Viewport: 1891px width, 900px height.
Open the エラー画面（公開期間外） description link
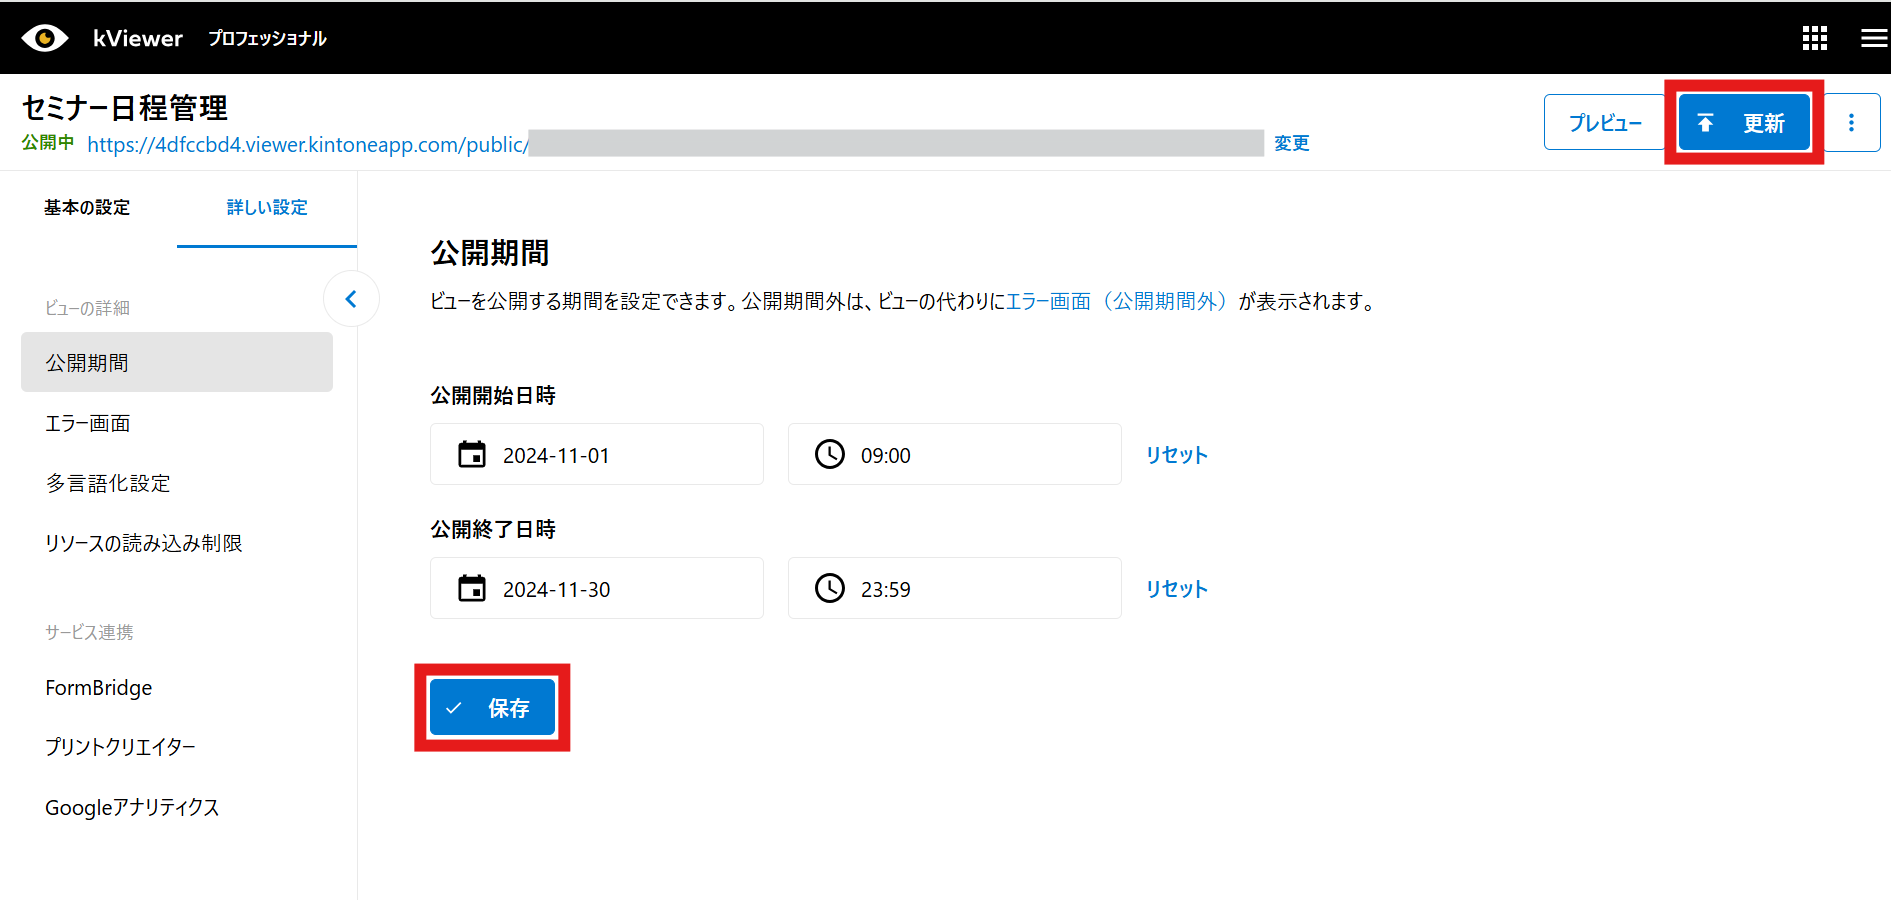(1116, 301)
